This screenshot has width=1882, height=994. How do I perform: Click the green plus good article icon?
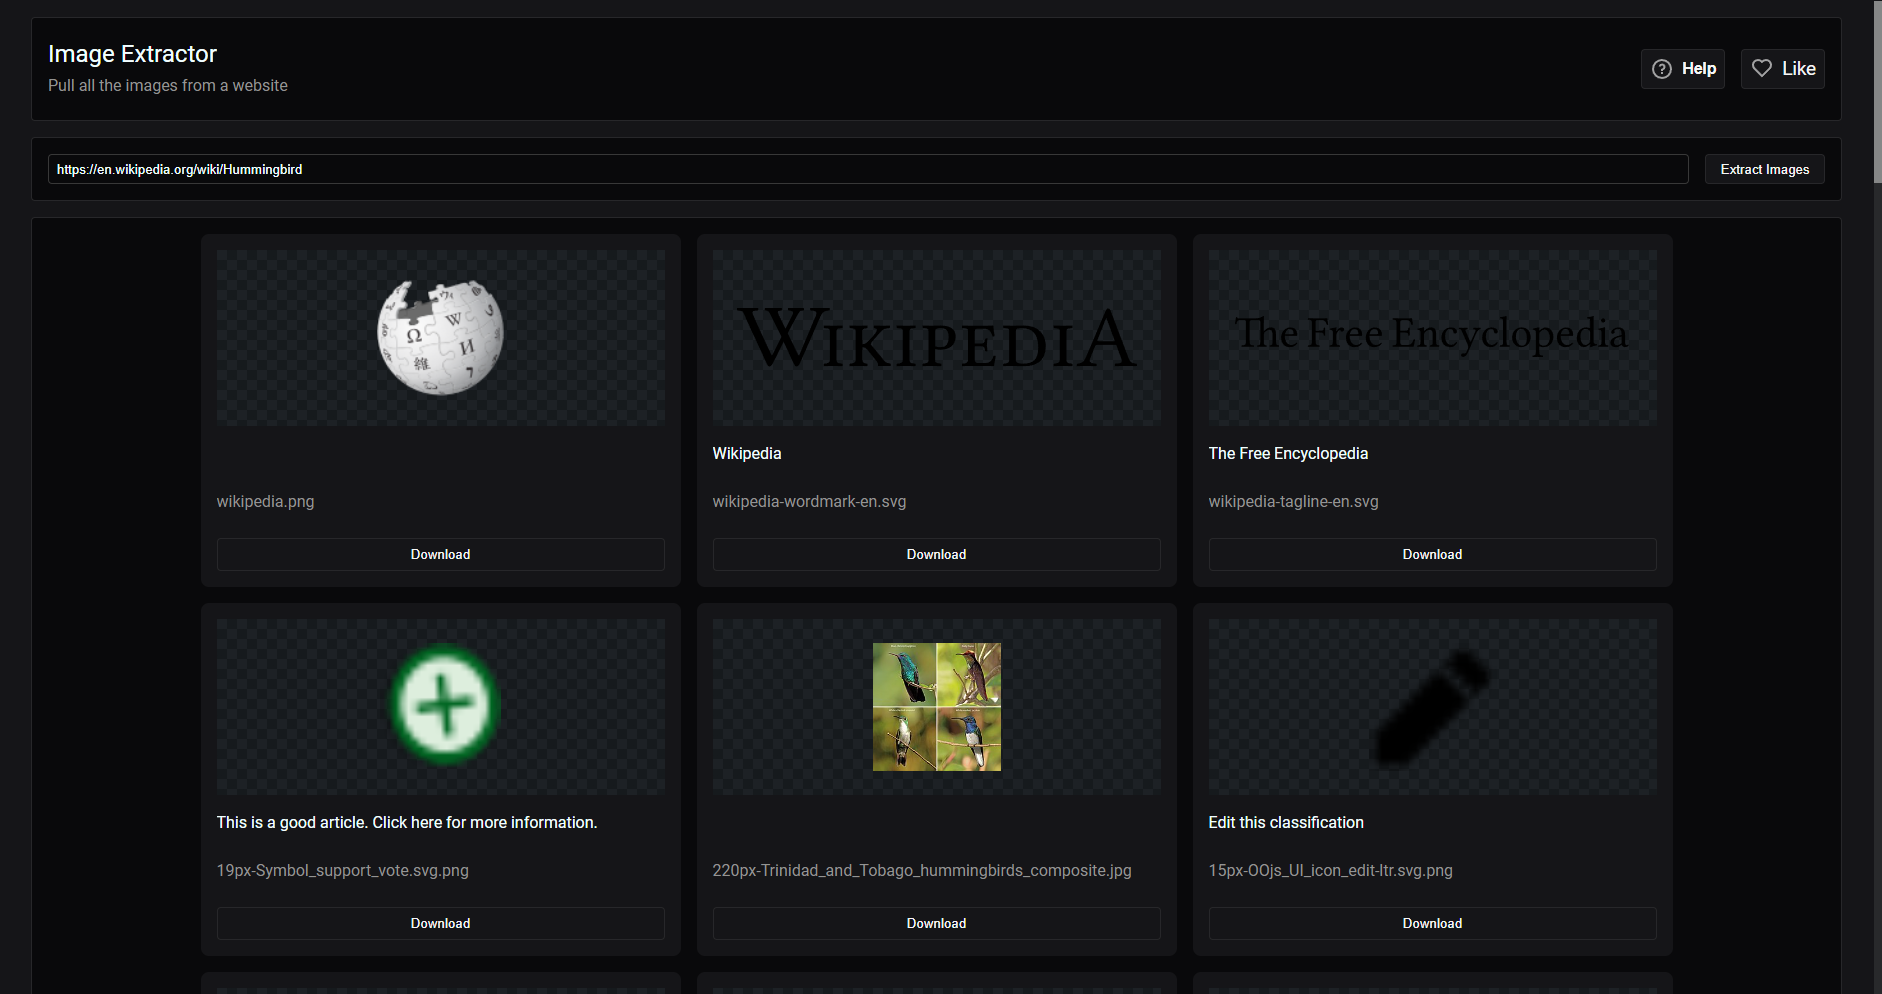coord(444,706)
